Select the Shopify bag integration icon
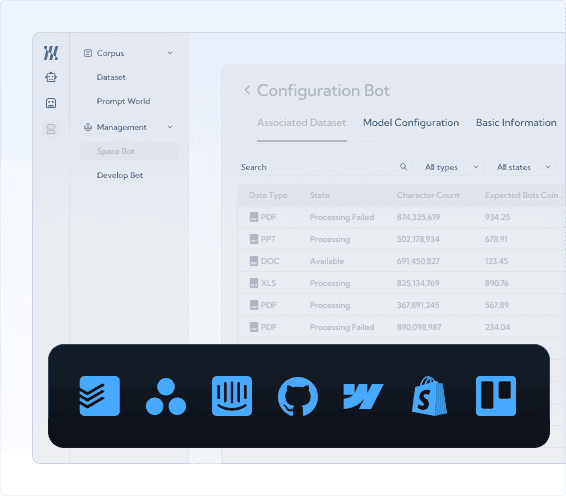566x496 pixels. [429, 396]
